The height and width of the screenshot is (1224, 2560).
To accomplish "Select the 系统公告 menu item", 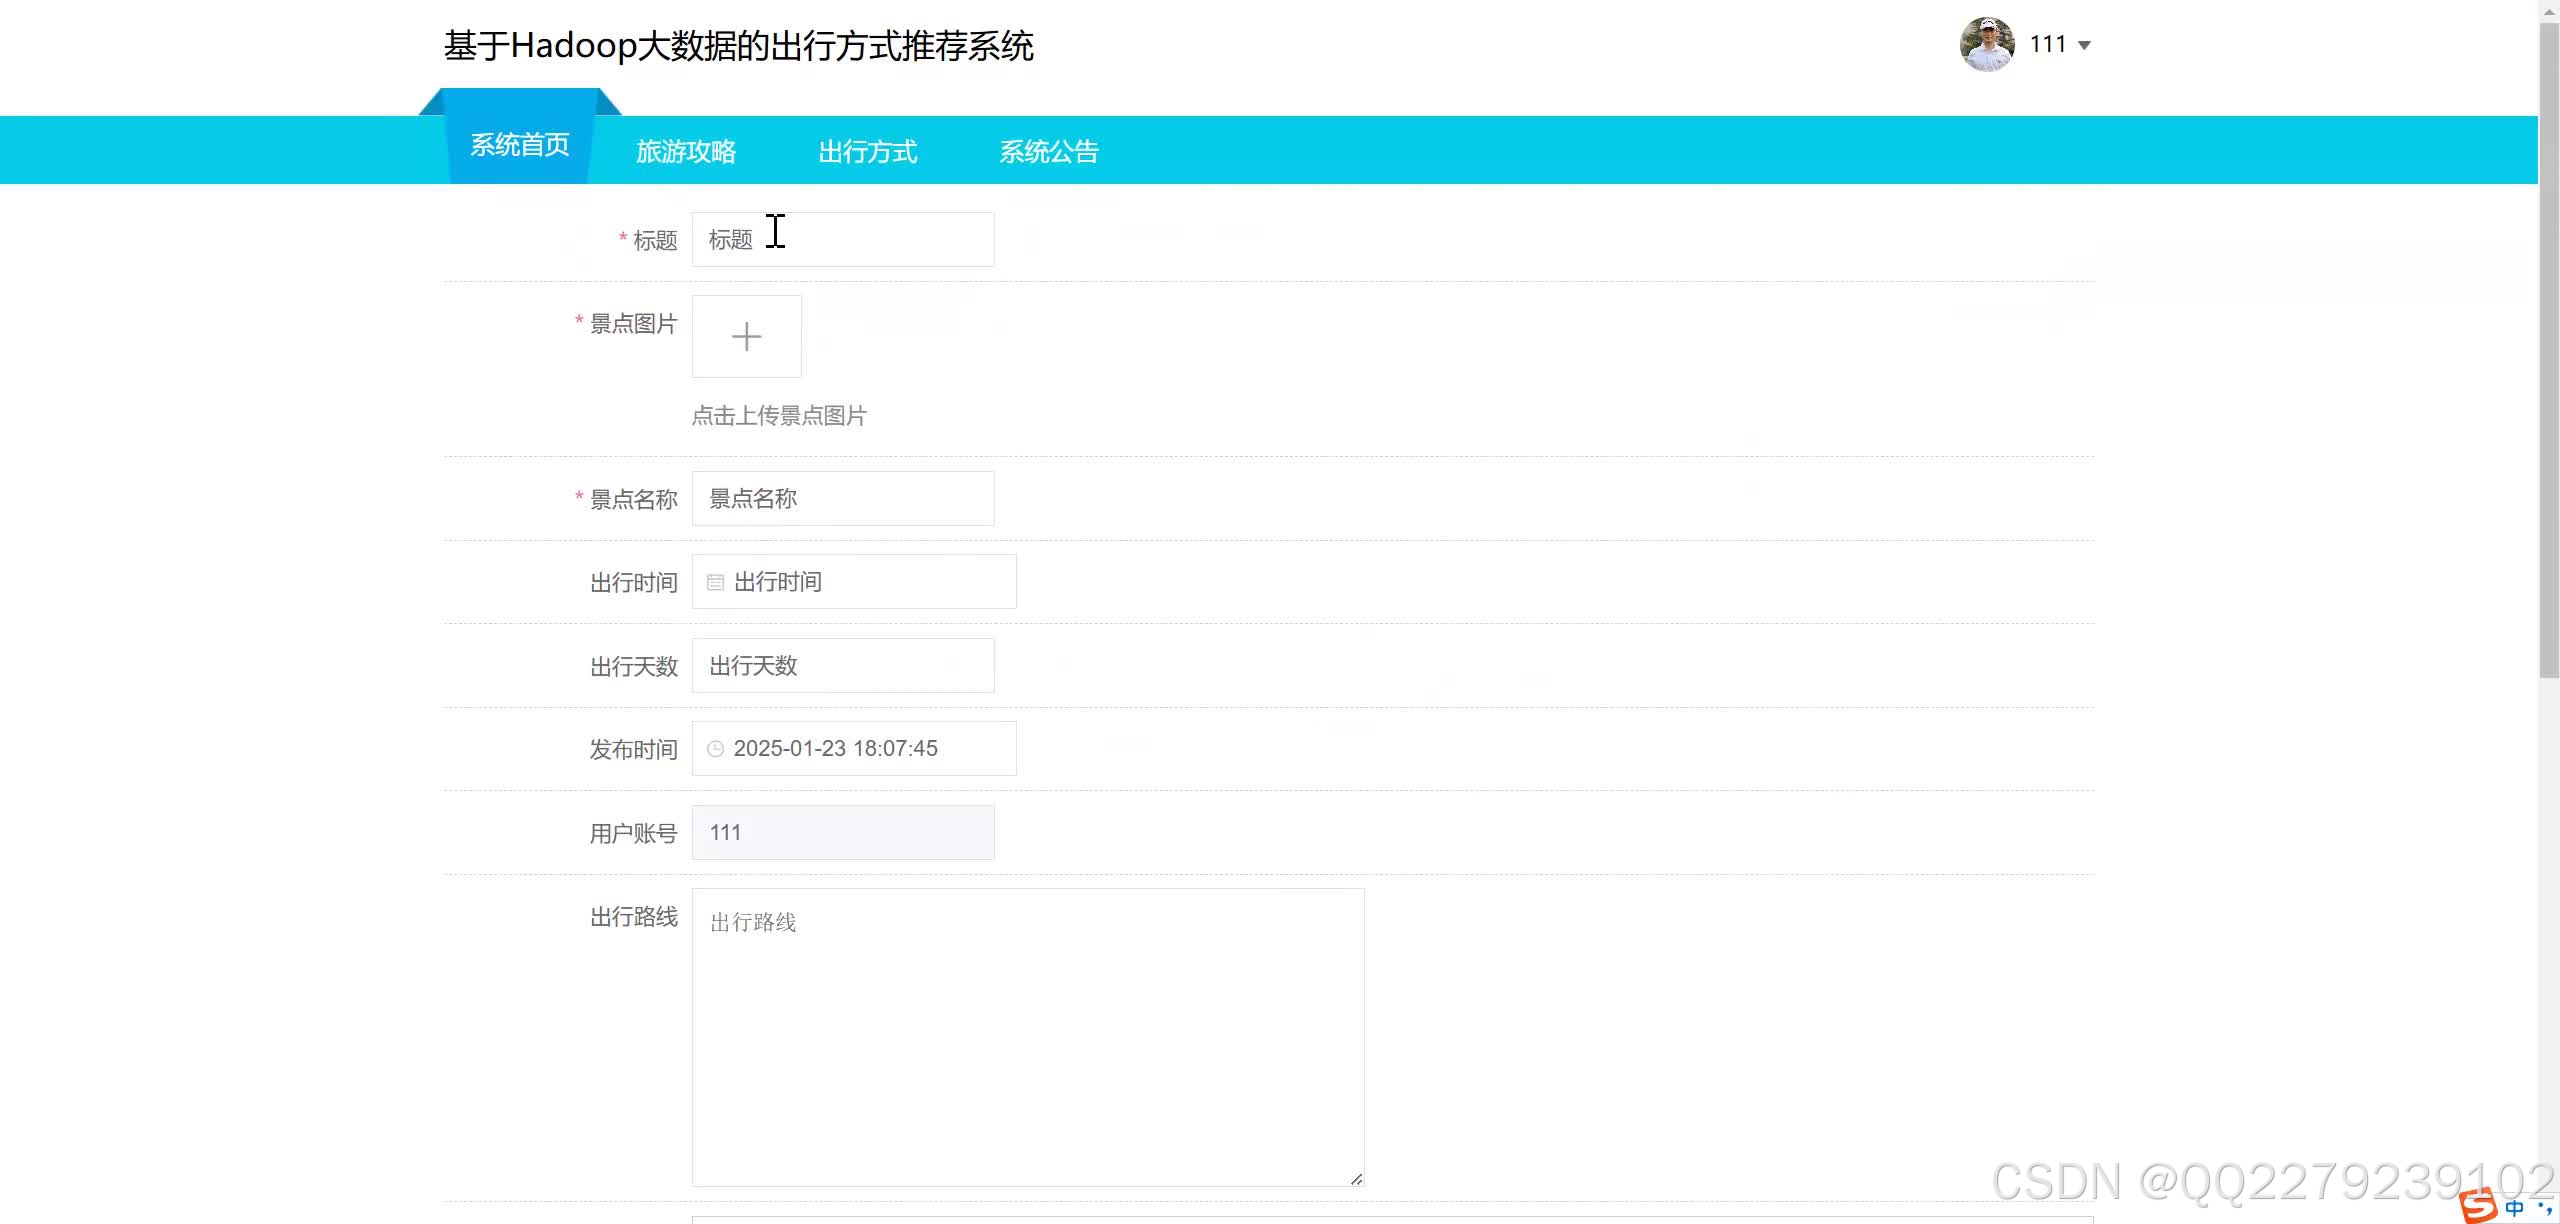I will click(x=1049, y=152).
